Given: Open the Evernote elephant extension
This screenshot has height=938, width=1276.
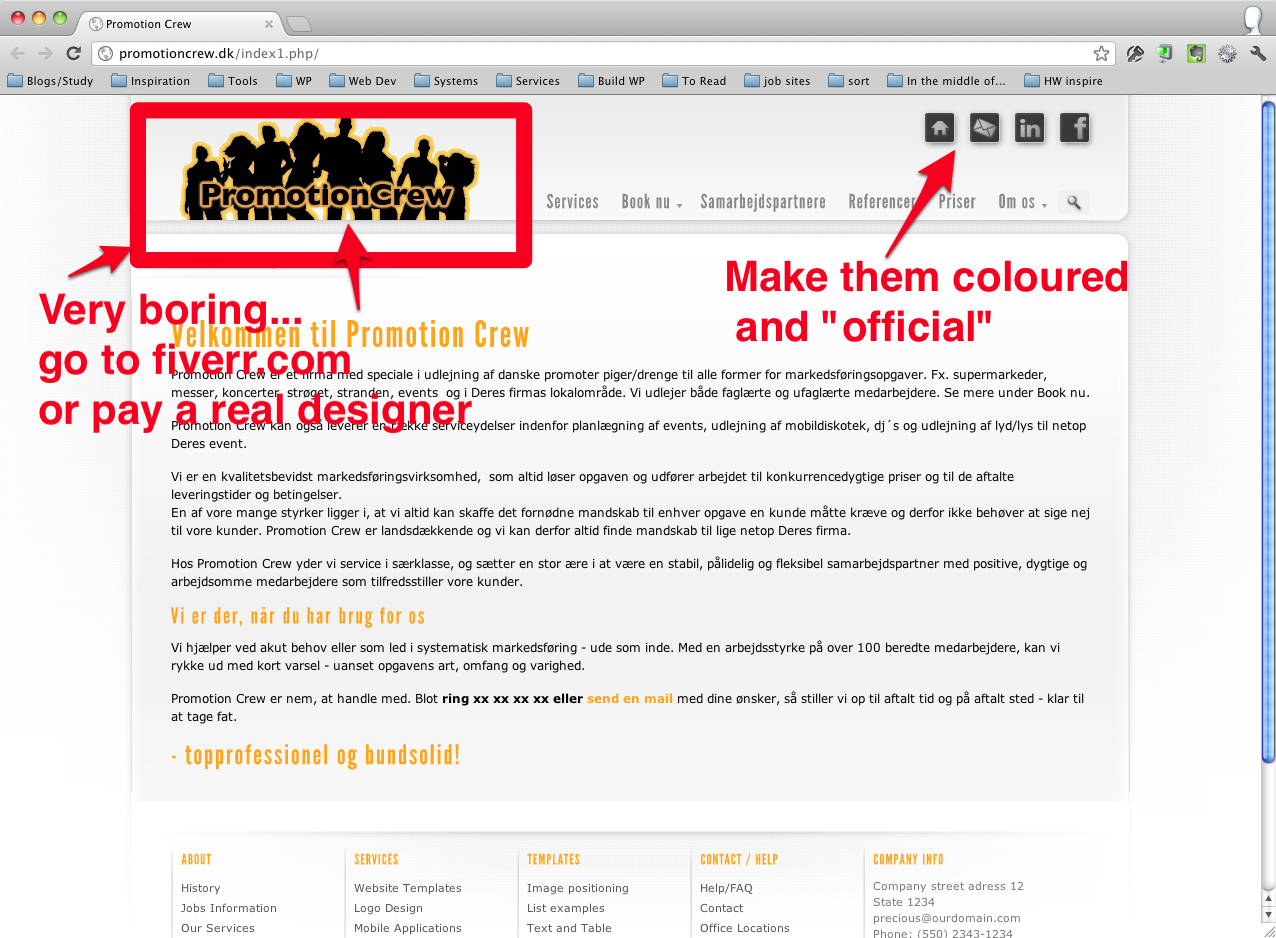Looking at the screenshot, I should pos(1196,54).
